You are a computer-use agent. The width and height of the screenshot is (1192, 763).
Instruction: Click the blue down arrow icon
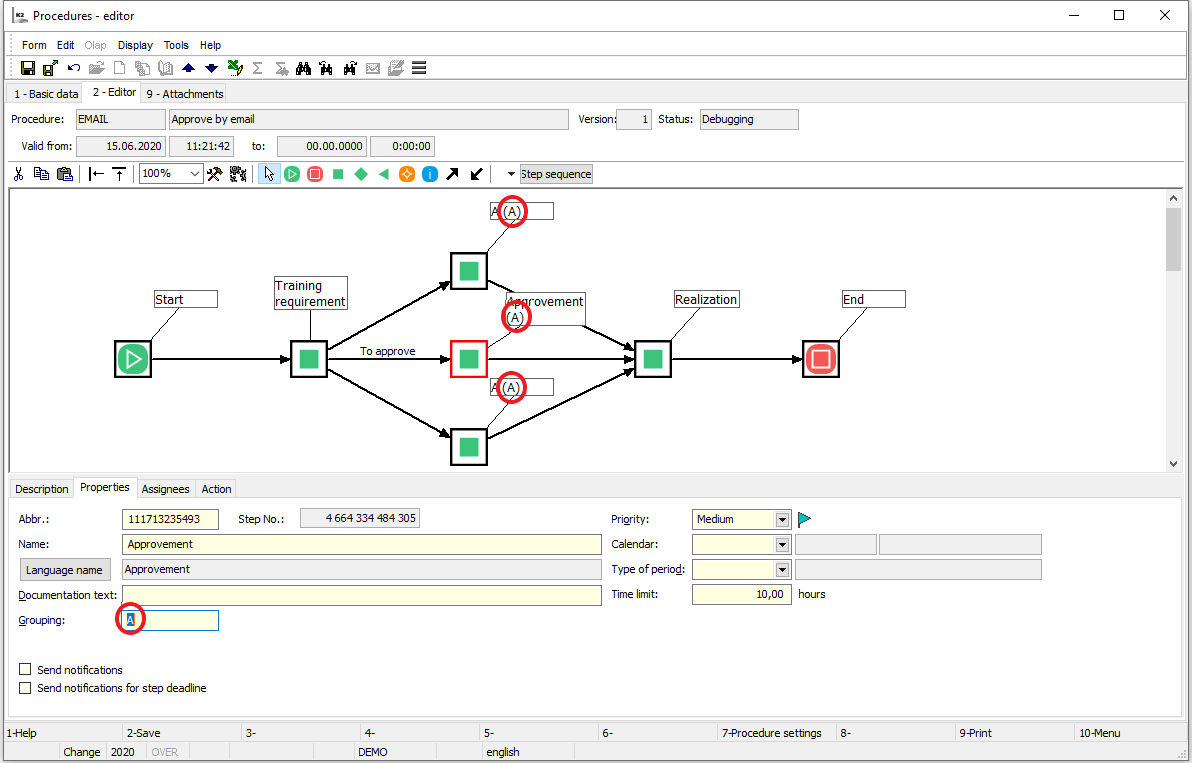tap(211, 68)
